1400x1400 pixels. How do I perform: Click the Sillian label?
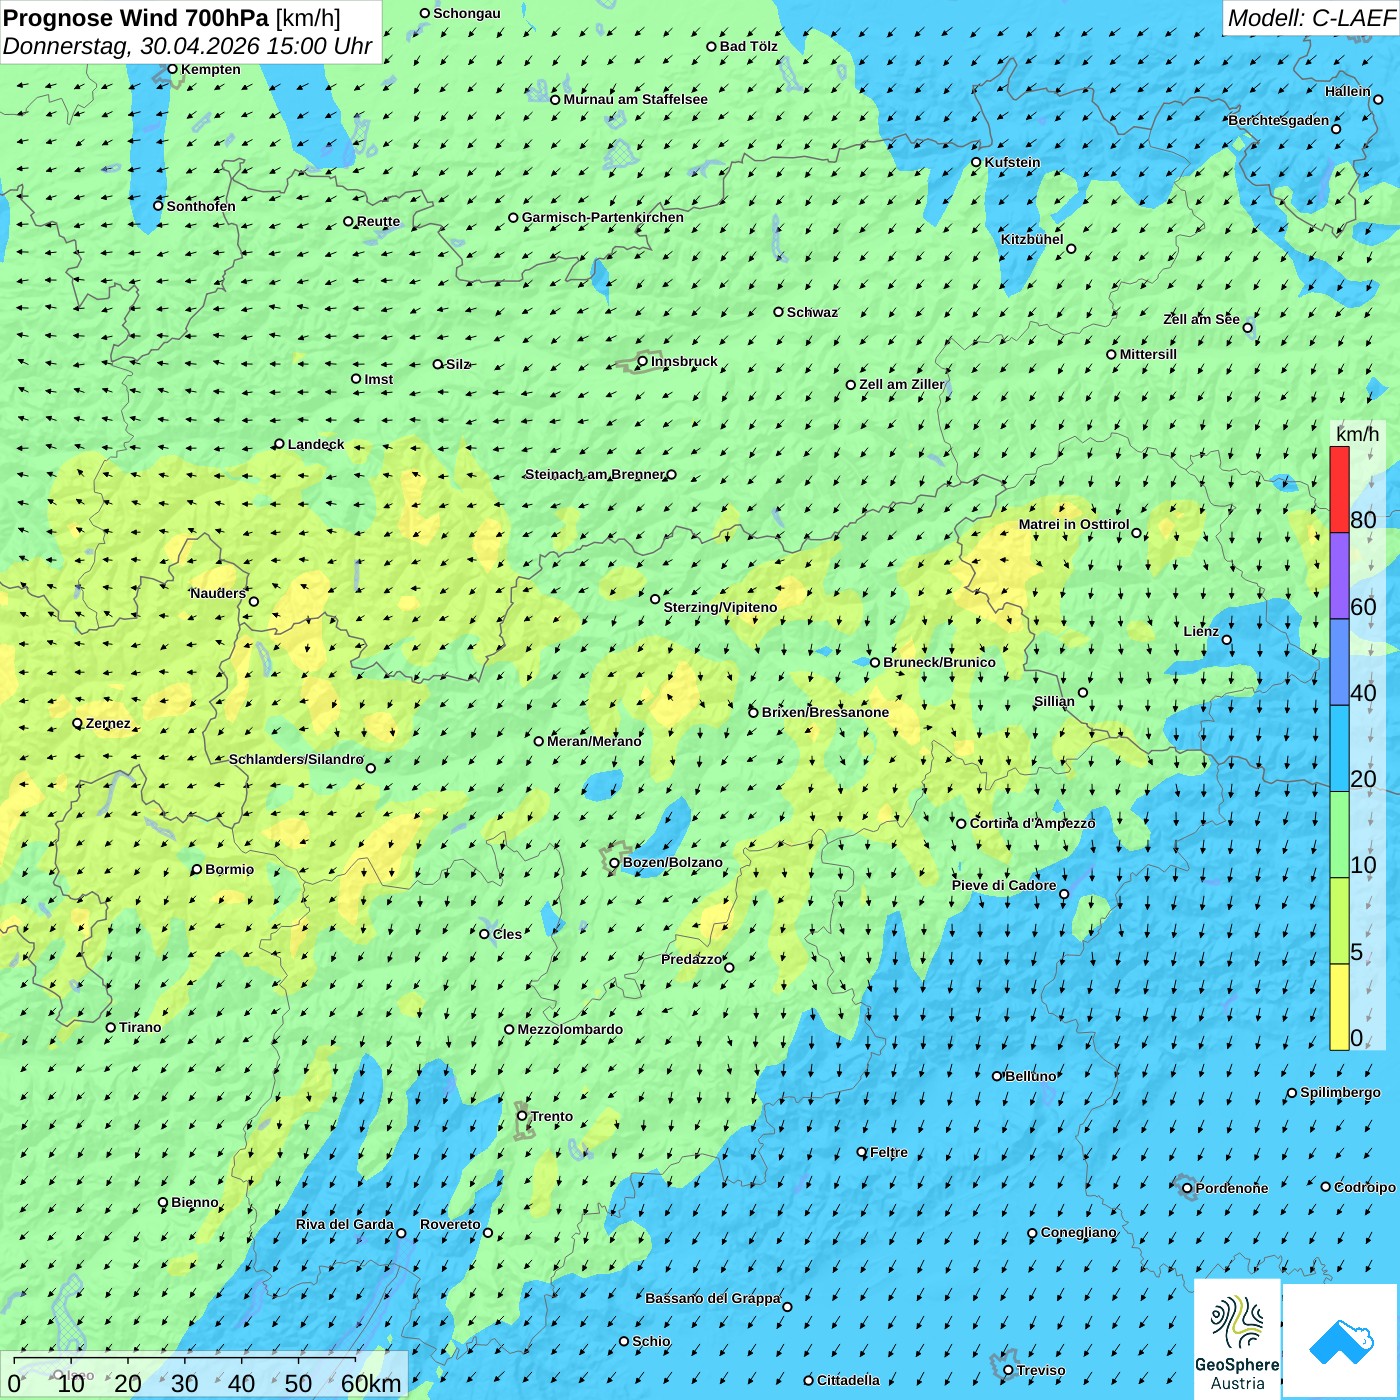pyautogui.click(x=1054, y=701)
